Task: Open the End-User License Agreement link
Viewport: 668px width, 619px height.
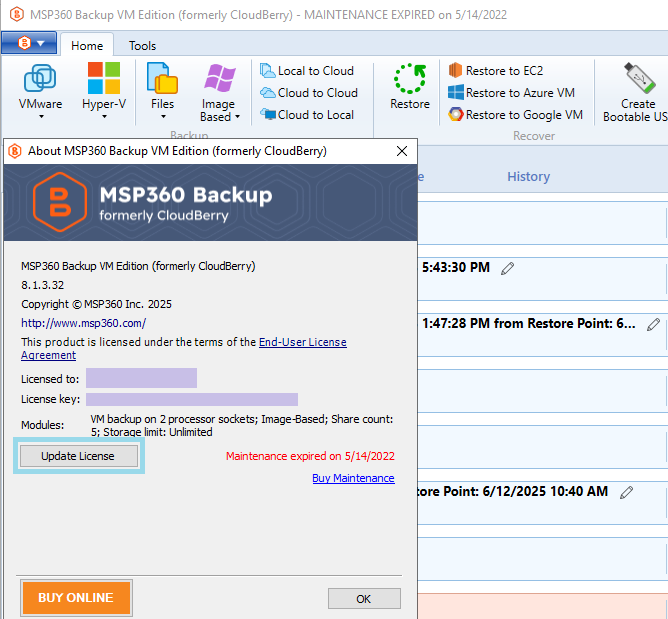Action: (x=303, y=342)
